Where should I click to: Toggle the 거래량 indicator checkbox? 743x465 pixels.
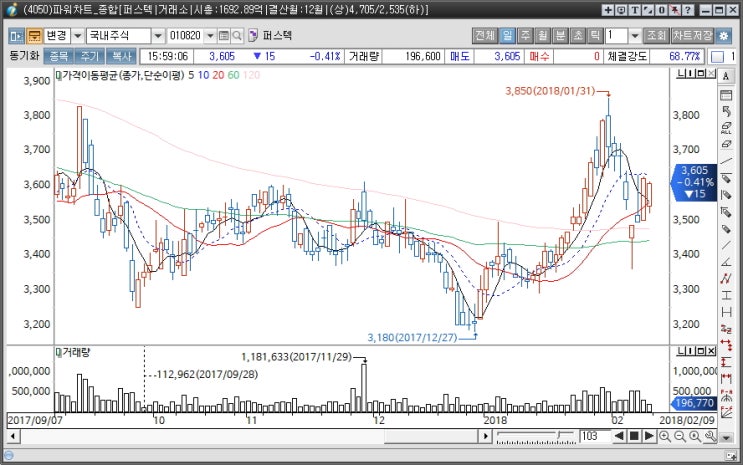point(59,352)
